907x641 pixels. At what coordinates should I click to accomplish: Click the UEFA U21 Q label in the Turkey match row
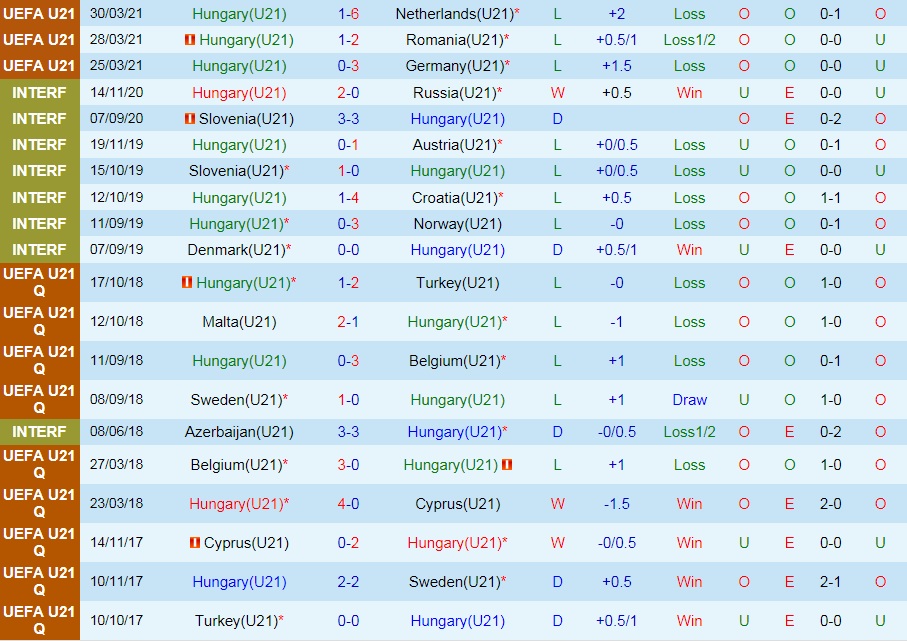[39, 283]
